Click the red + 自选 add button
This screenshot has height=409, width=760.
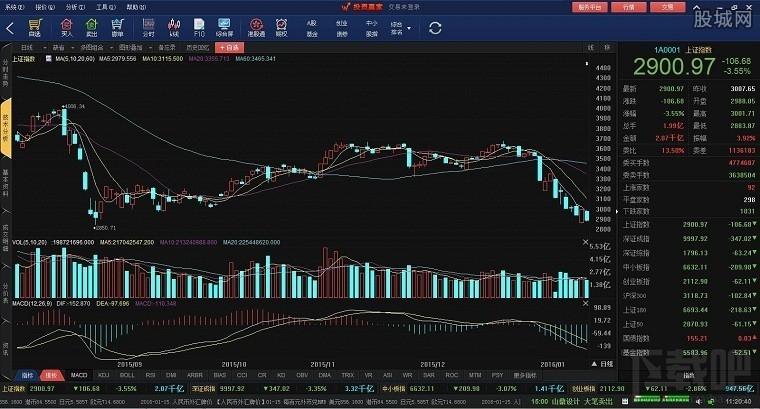[230, 47]
